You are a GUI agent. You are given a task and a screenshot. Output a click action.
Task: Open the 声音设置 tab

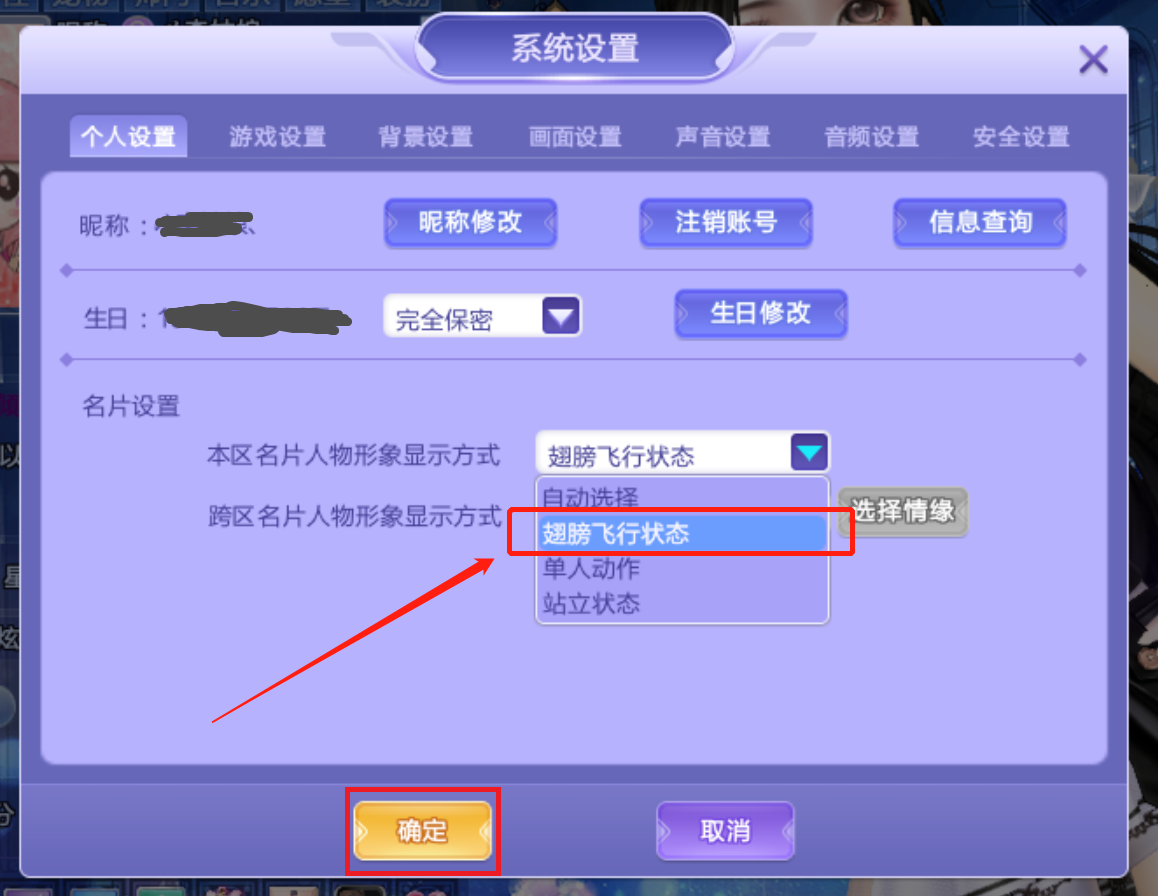point(723,137)
